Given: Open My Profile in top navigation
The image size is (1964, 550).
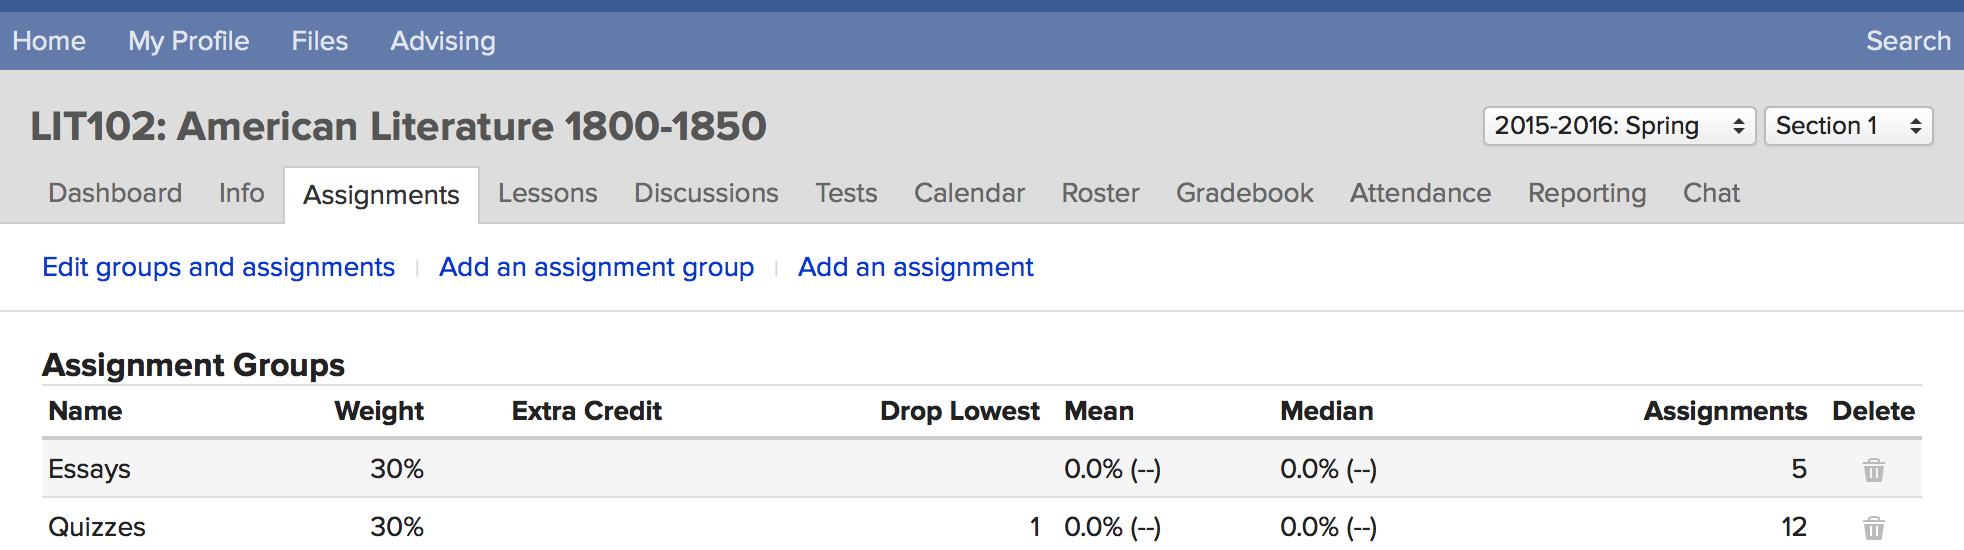Looking at the screenshot, I should [188, 41].
